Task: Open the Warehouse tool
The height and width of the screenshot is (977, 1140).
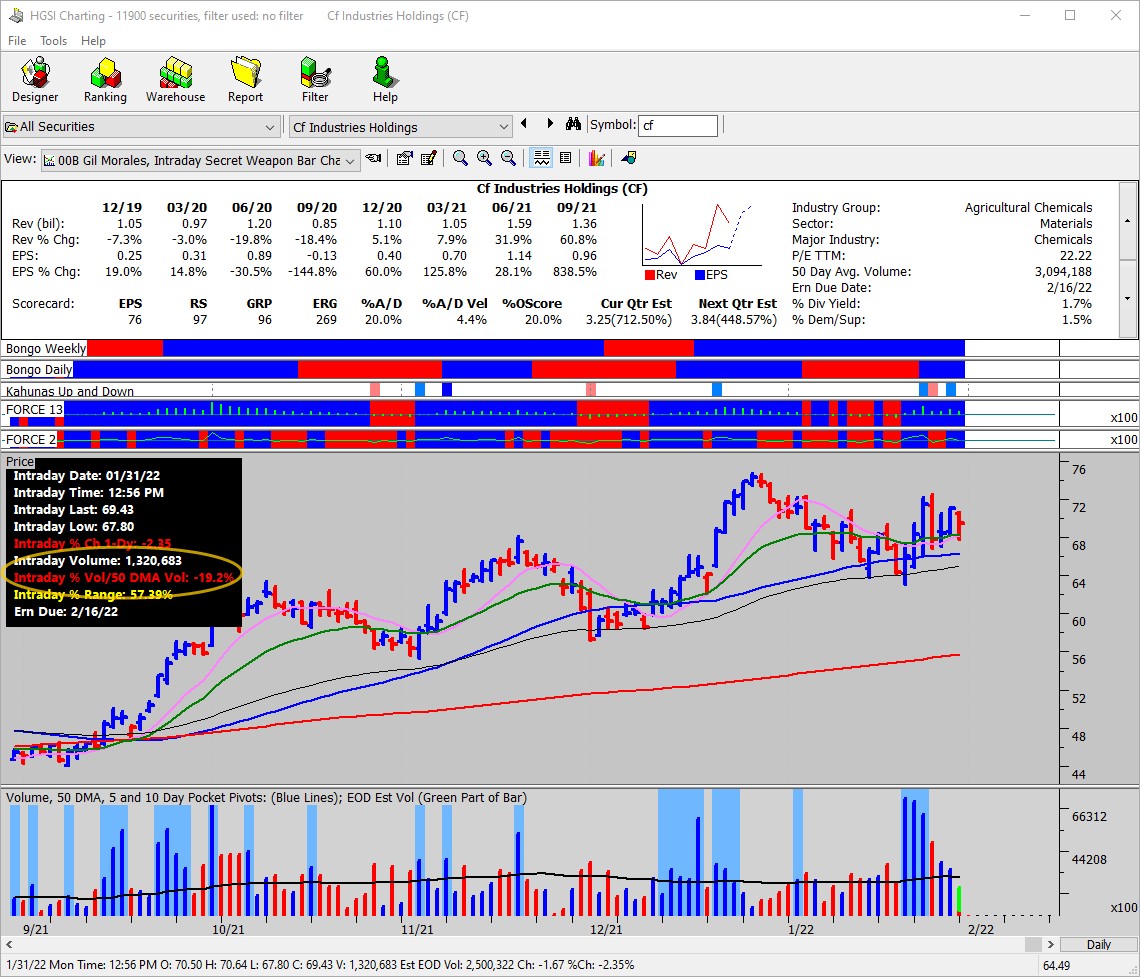Action: pos(175,80)
